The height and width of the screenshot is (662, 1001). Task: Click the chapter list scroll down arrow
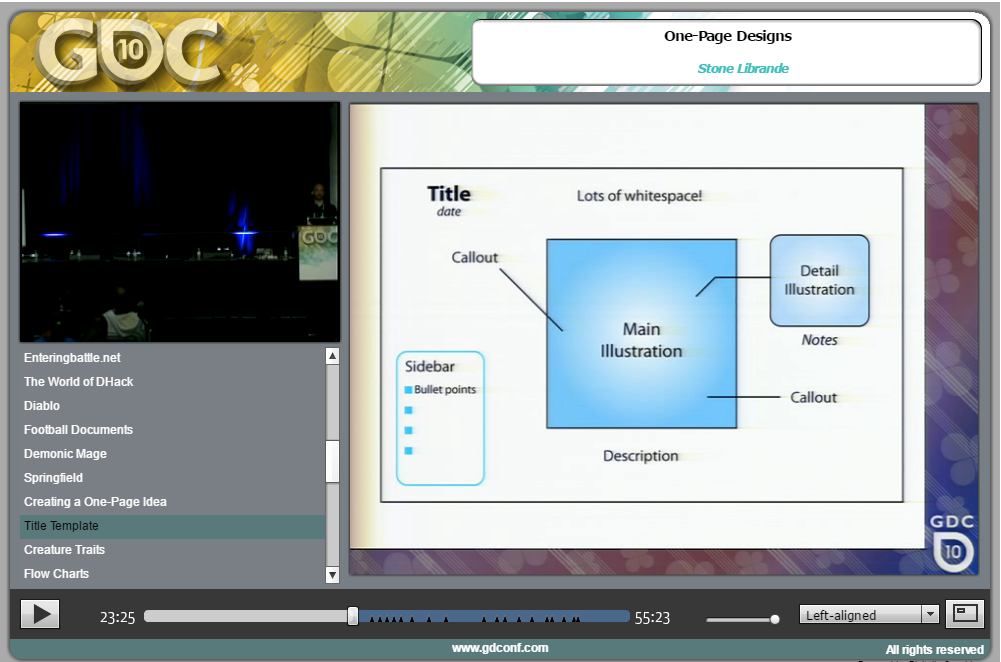coord(333,575)
